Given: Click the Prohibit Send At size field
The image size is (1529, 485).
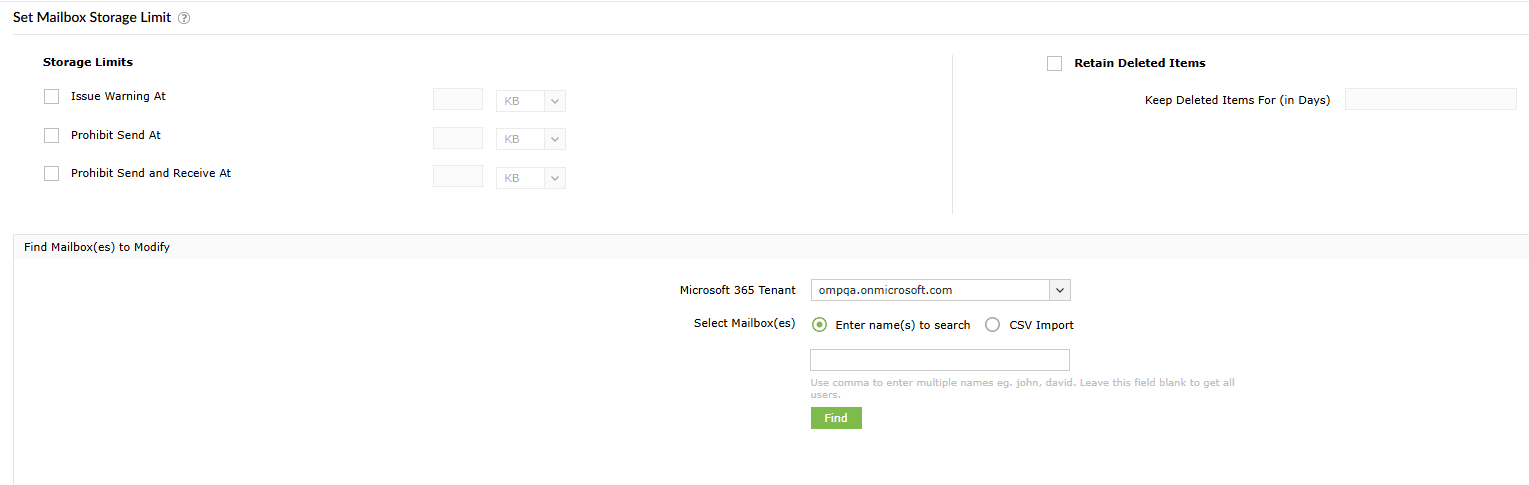Looking at the screenshot, I should [458, 138].
